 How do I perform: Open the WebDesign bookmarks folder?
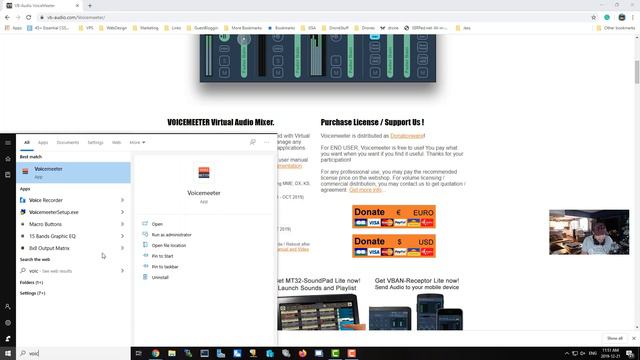pos(113,28)
